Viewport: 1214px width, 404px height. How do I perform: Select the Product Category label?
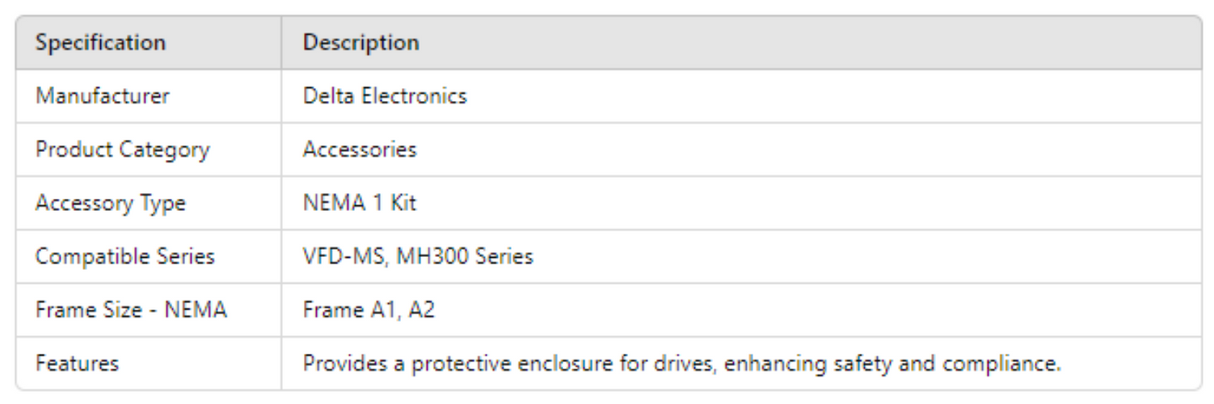[122, 150]
